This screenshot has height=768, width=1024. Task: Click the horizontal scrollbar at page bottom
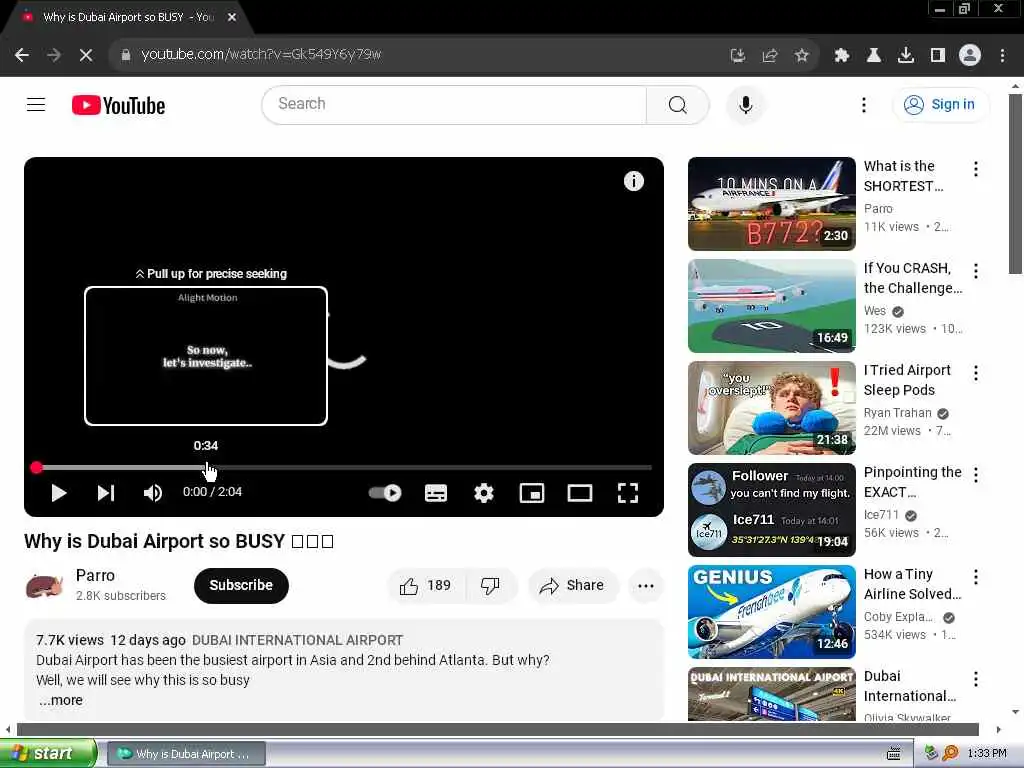[497, 729]
